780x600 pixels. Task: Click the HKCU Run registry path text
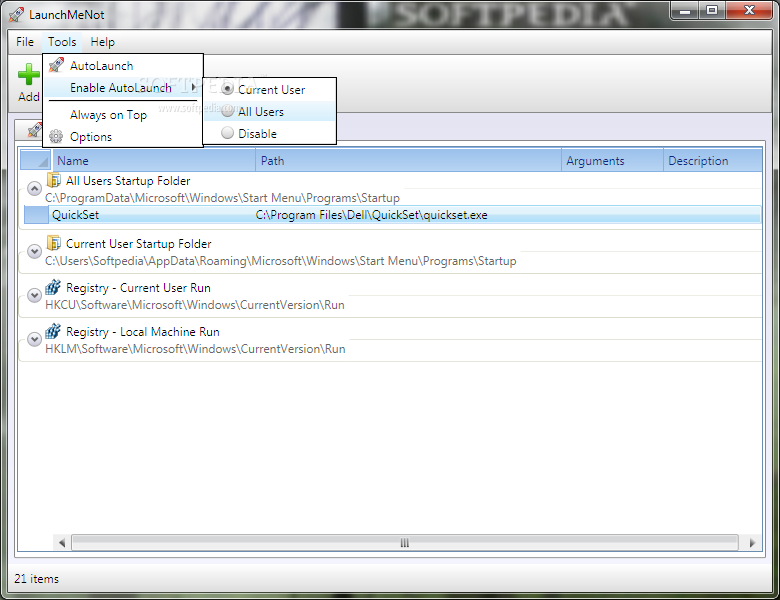[x=195, y=304]
